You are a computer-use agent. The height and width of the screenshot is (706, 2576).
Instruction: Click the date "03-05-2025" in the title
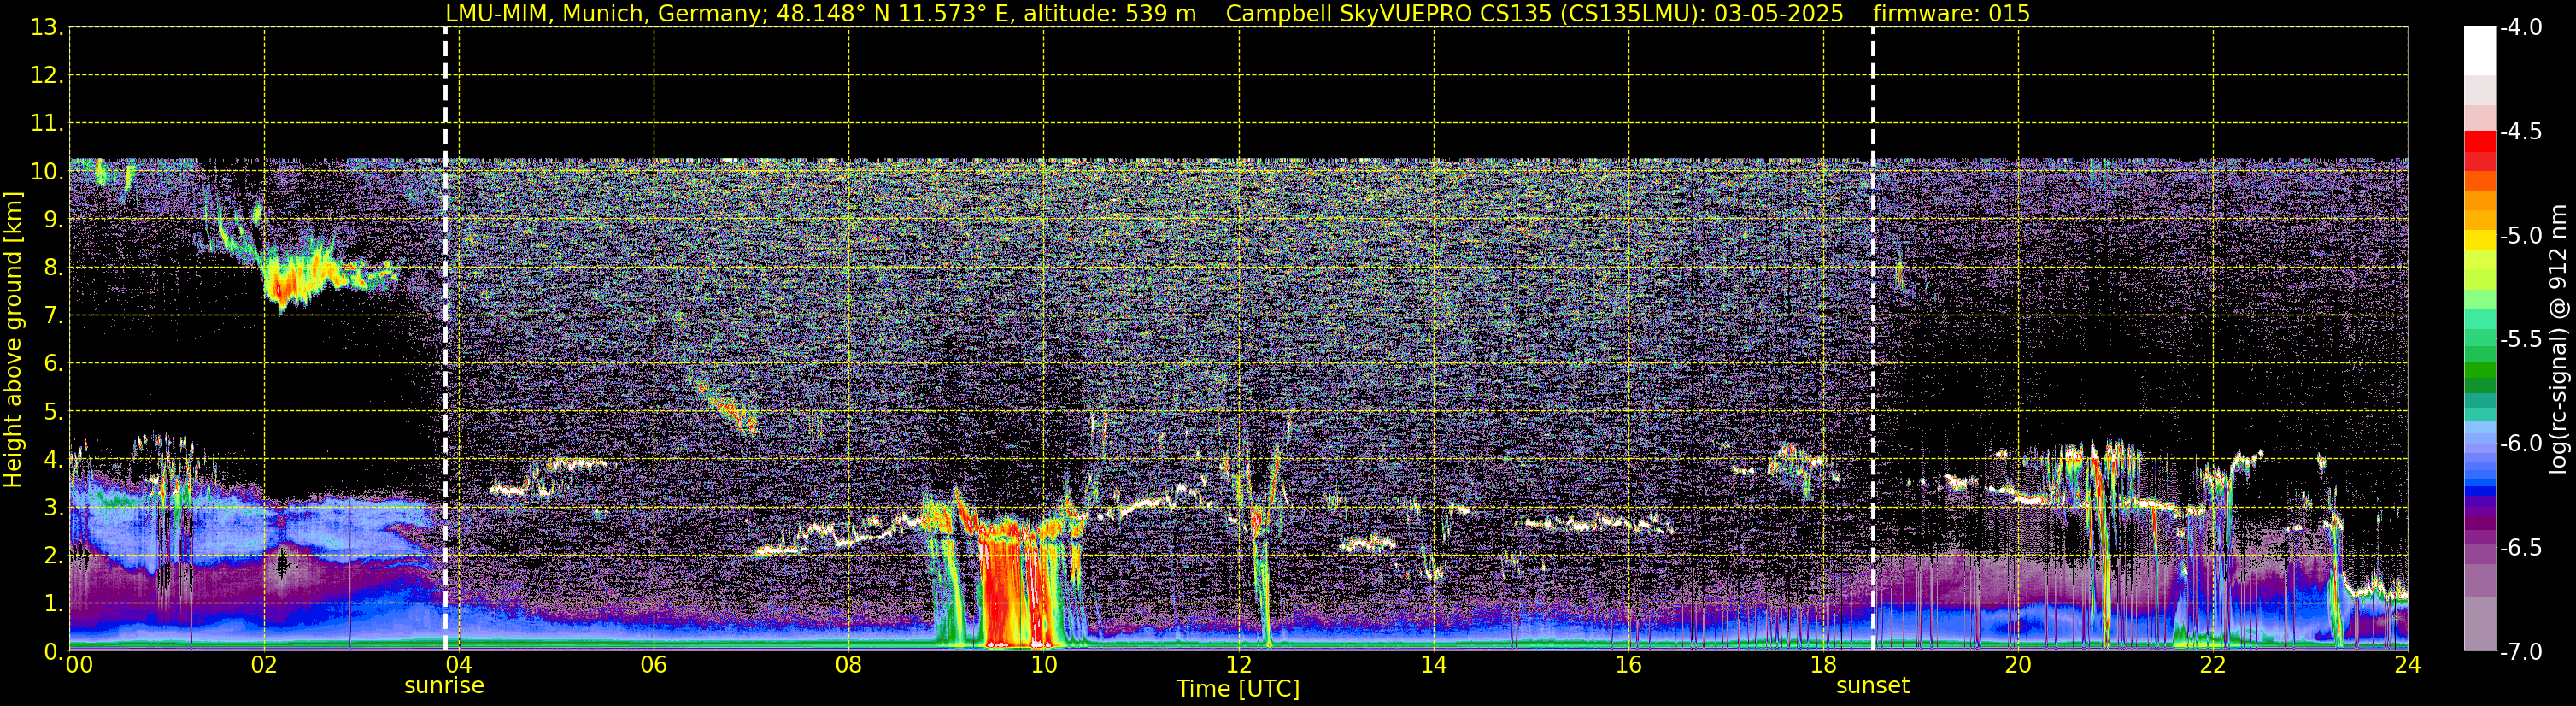point(1780,13)
